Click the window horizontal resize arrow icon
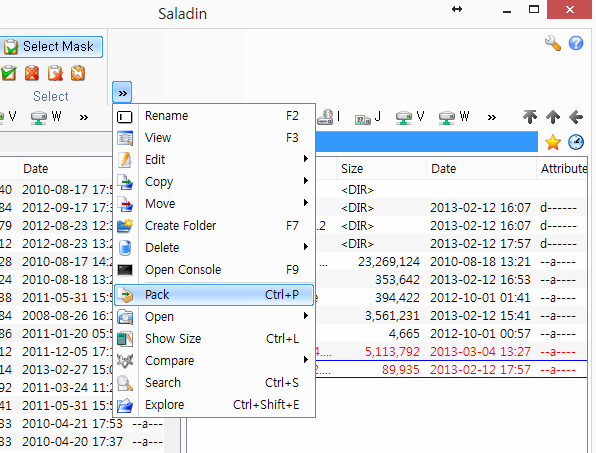 (x=457, y=9)
